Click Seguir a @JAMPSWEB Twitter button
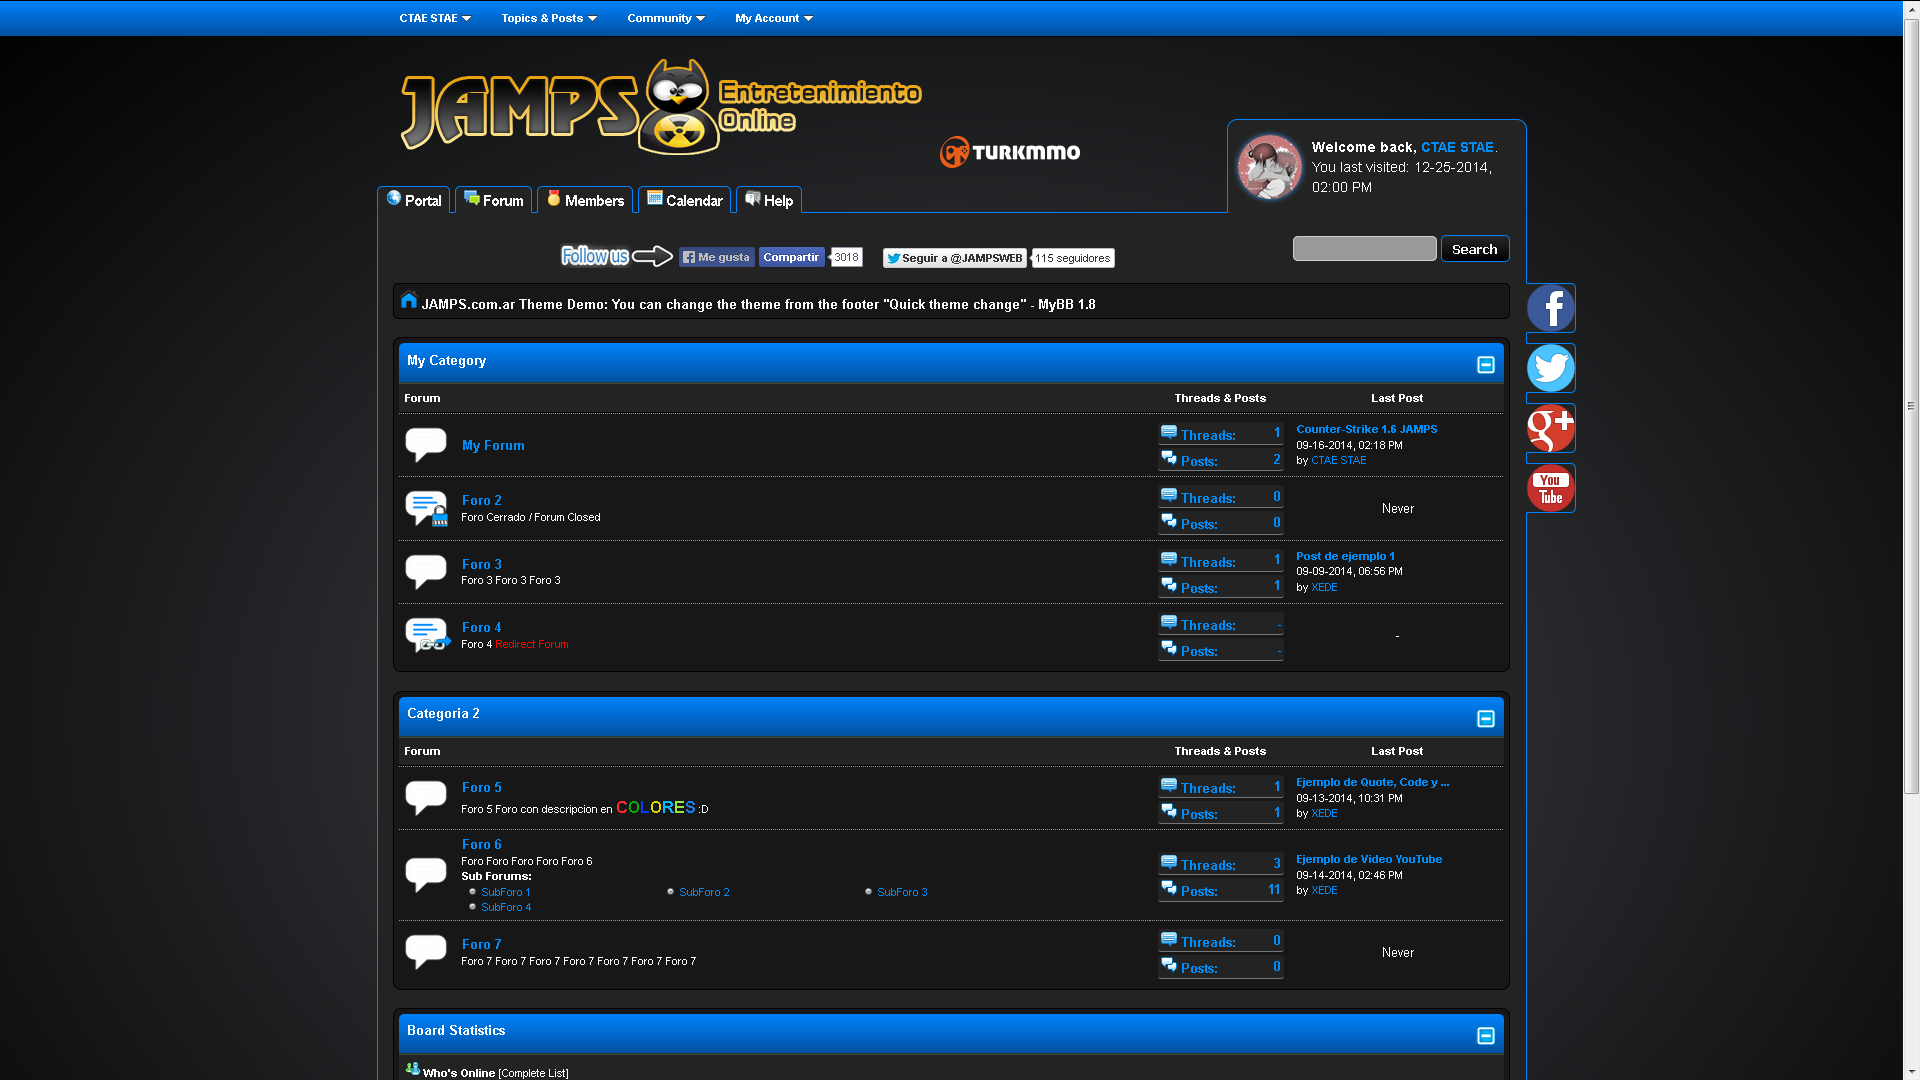Screen dimensions: 1920x1080 click(x=955, y=258)
